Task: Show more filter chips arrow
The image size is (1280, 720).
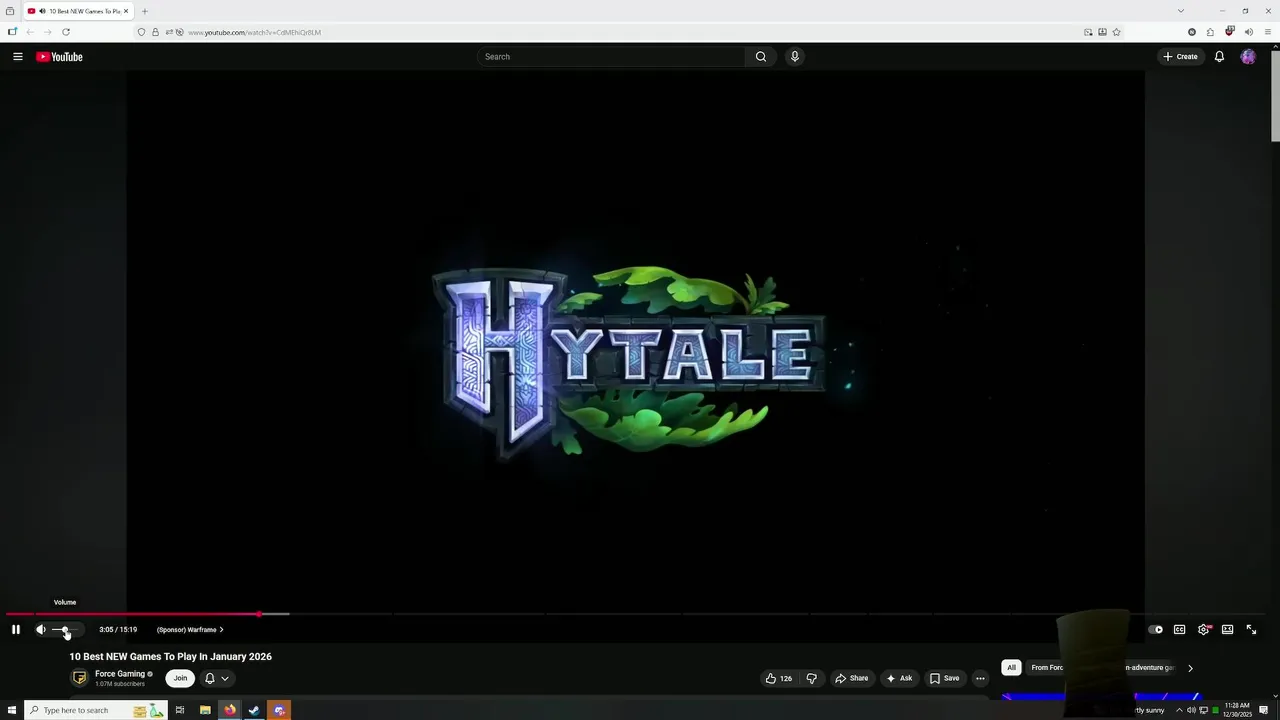Action: click(1190, 668)
